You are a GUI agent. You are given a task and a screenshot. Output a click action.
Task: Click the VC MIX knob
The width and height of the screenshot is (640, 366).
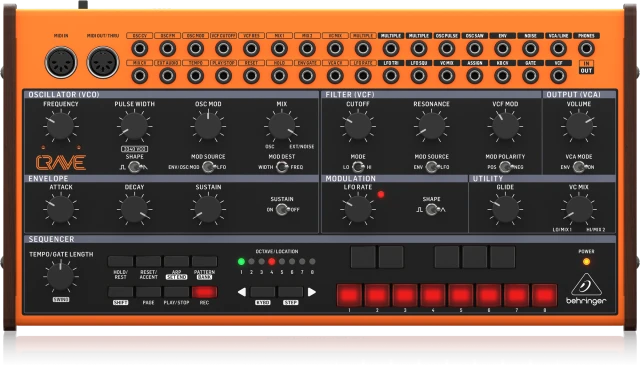pos(579,209)
